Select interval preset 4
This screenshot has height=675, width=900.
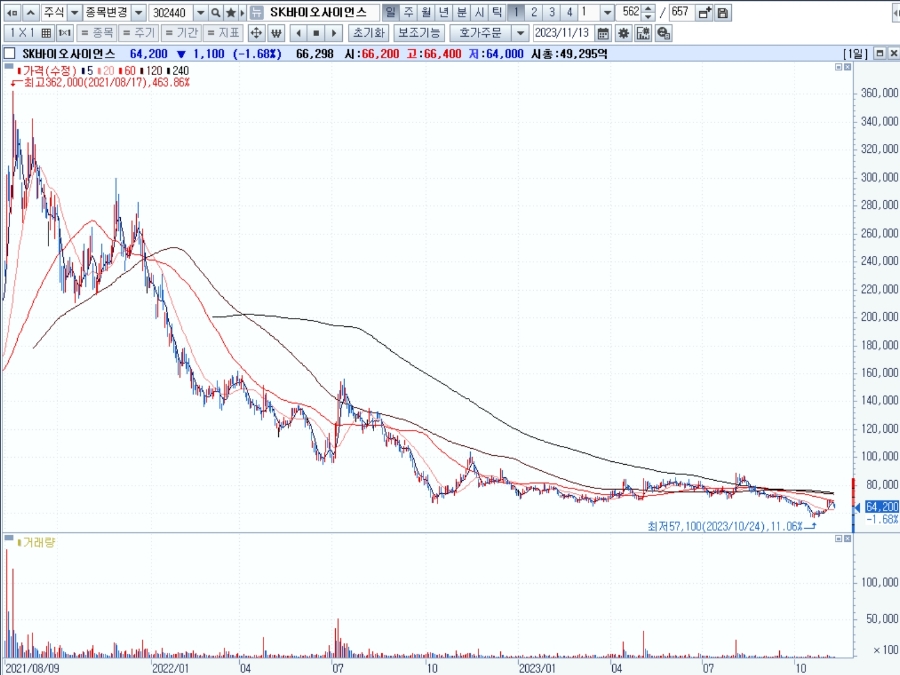569,12
